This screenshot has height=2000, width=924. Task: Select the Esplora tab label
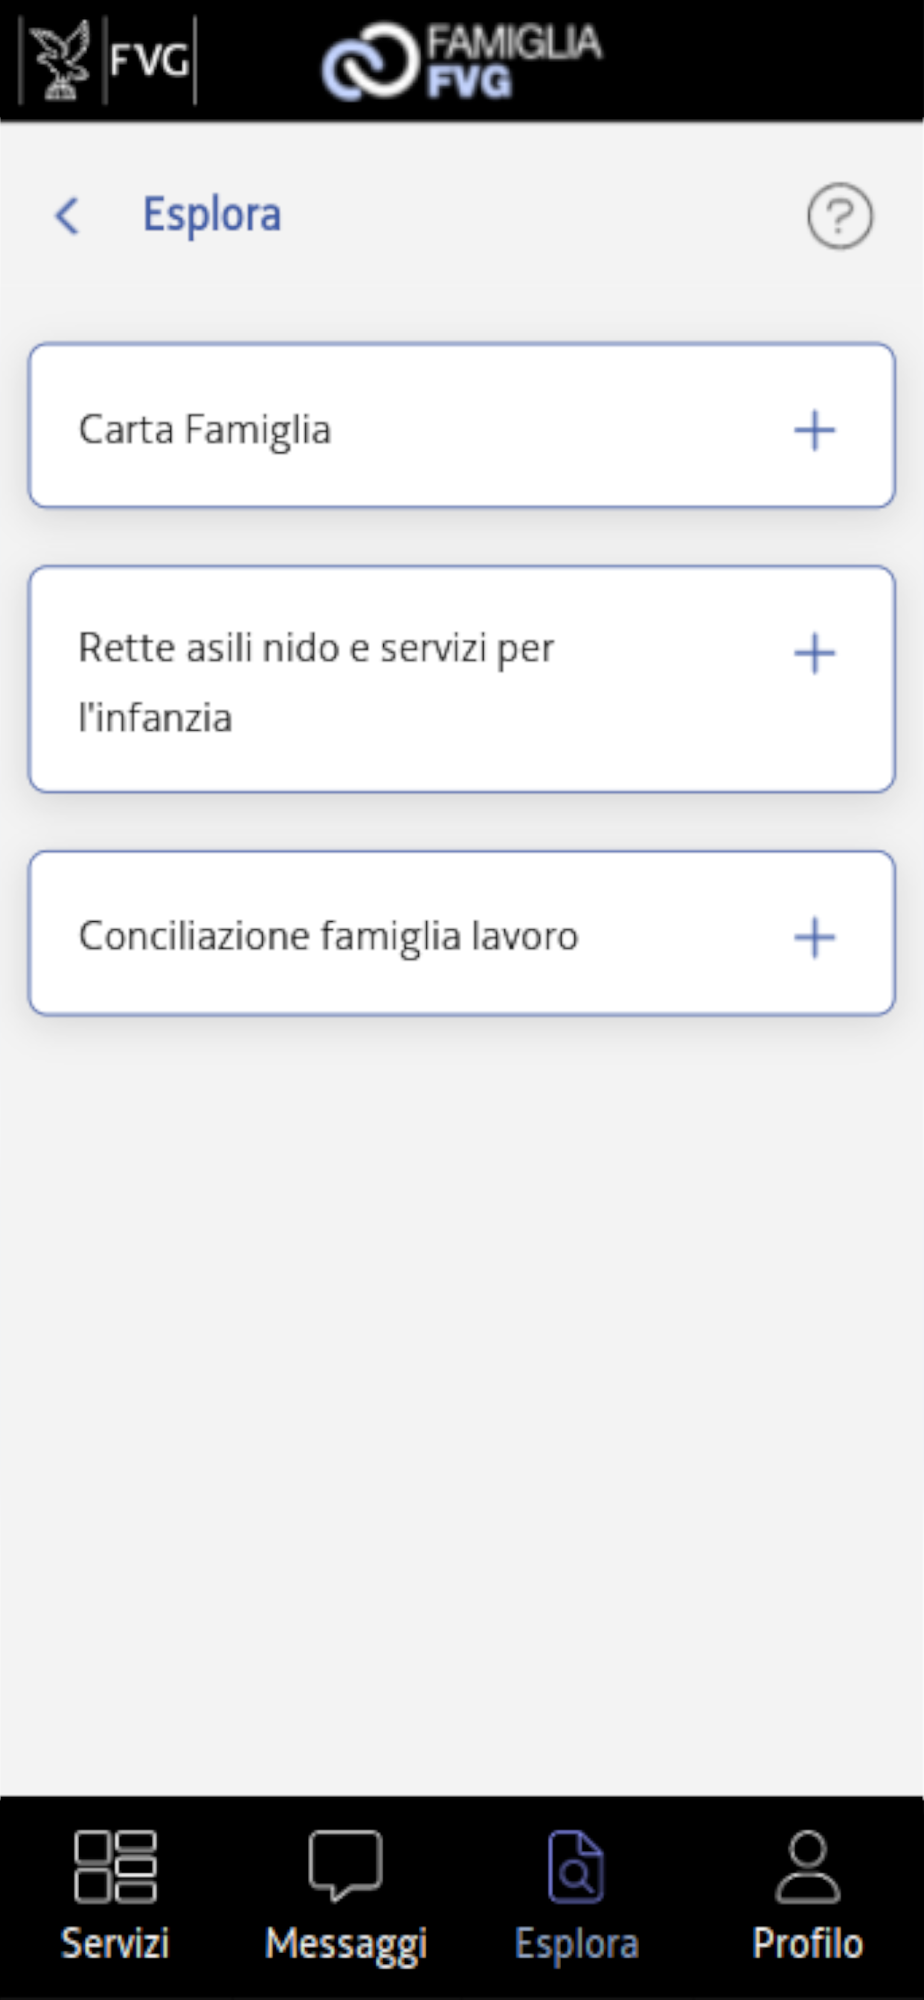click(576, 1944)
